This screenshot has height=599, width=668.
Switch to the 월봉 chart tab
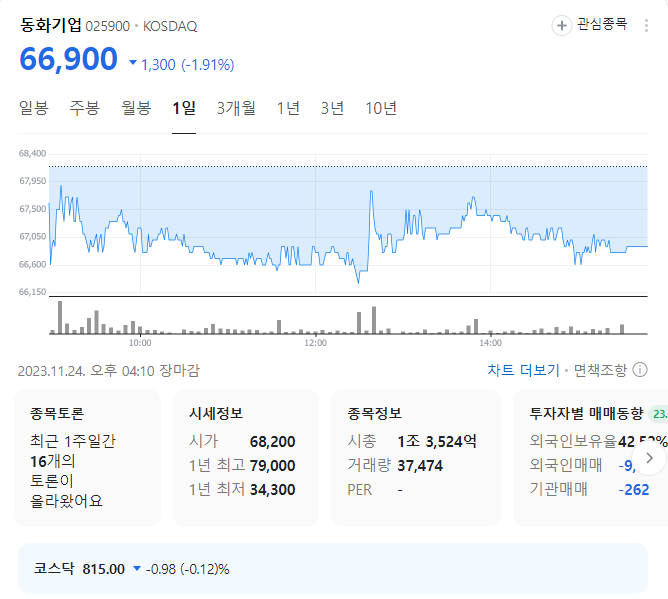(x=136, y=108)
